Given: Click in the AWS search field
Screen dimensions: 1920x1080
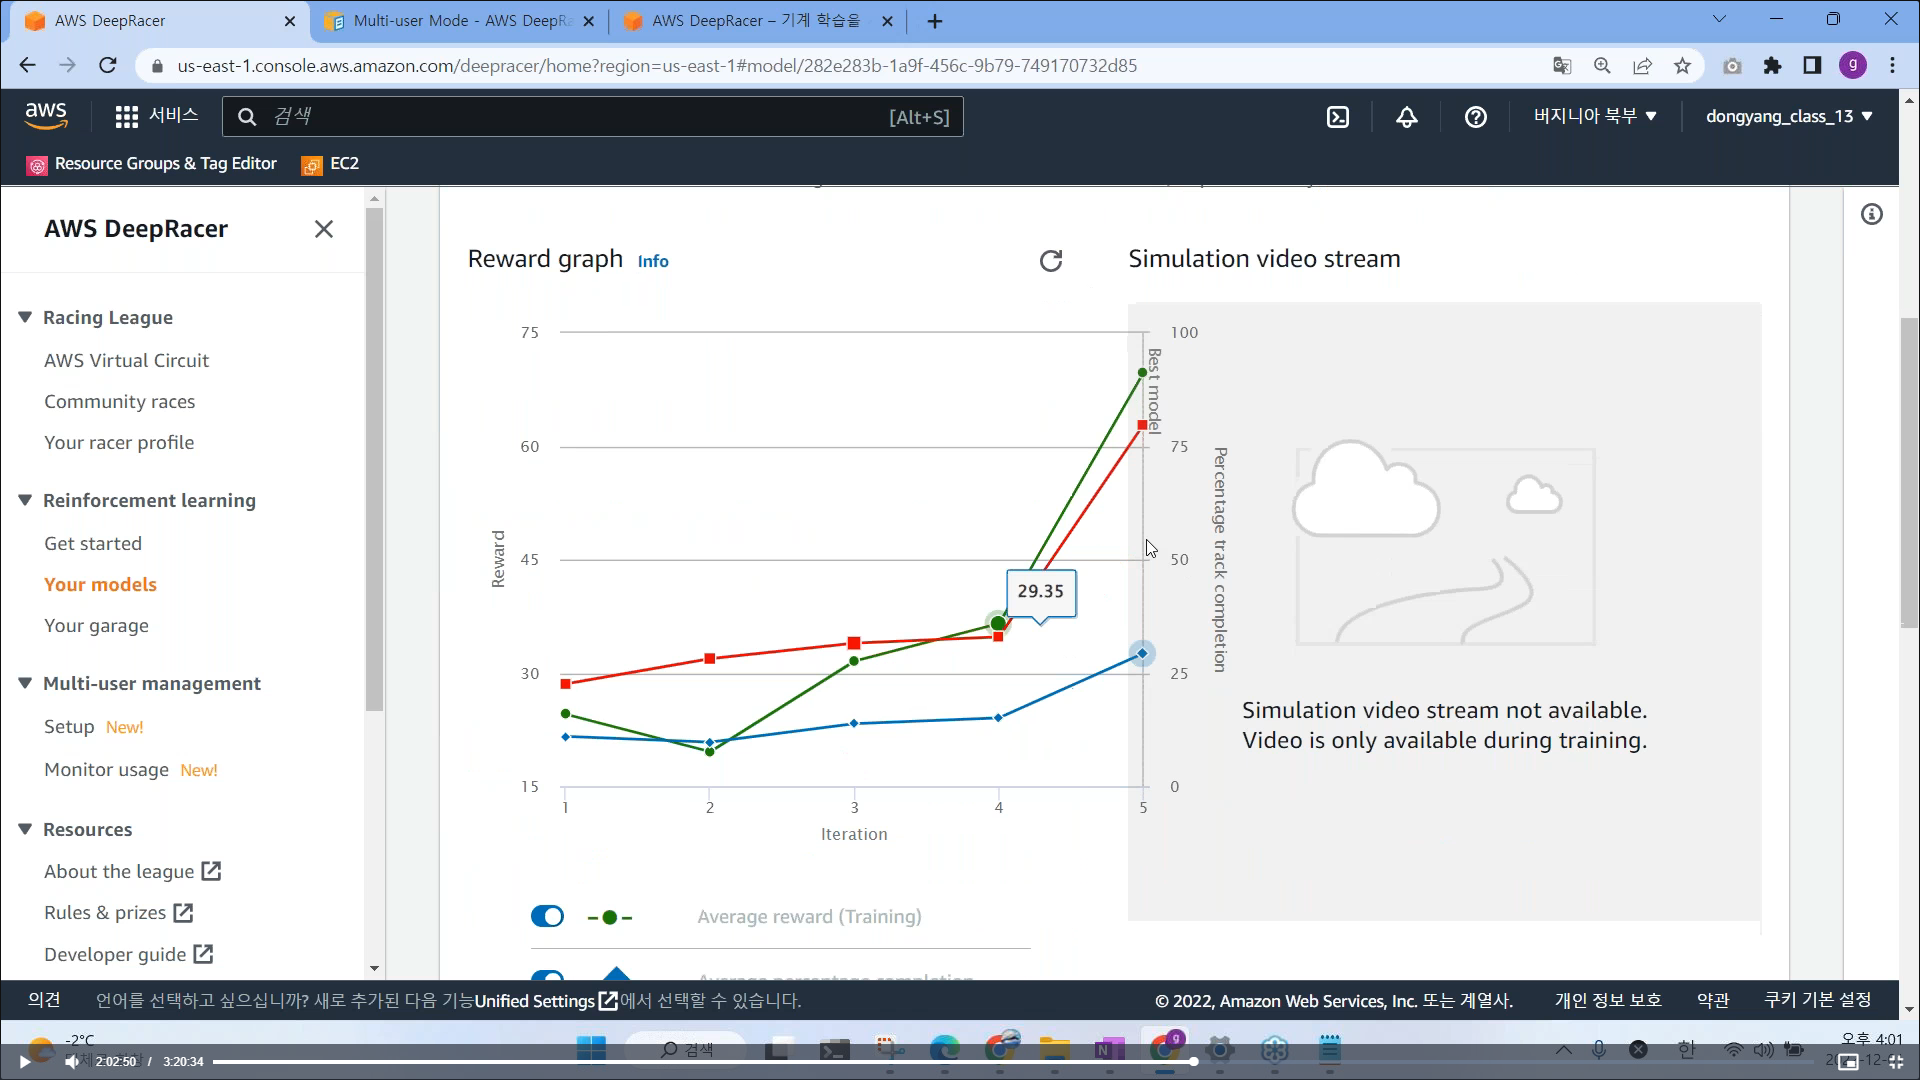Looking at the screenshot, I should pyautogui.click(x=580, y=117).
